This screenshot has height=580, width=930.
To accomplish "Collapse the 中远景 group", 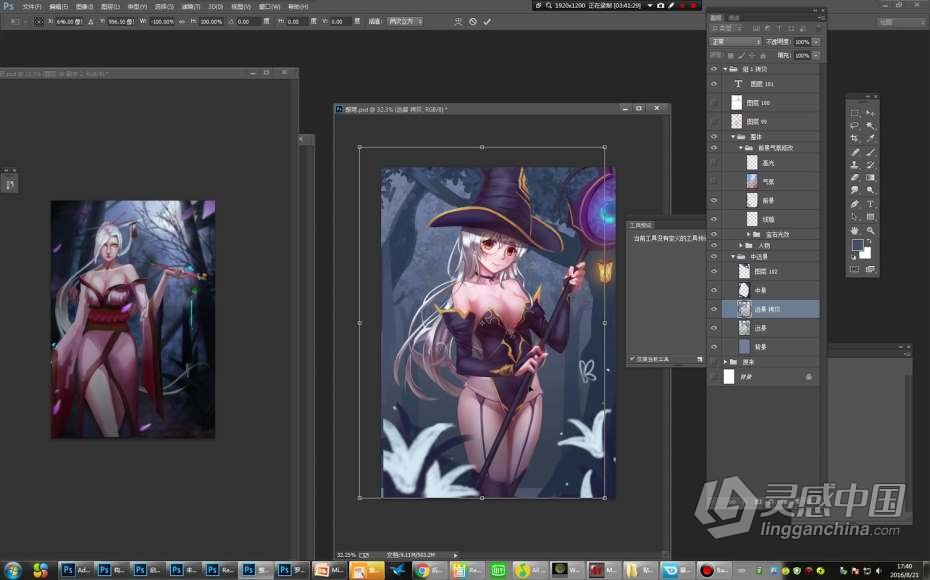I will 733,256.
